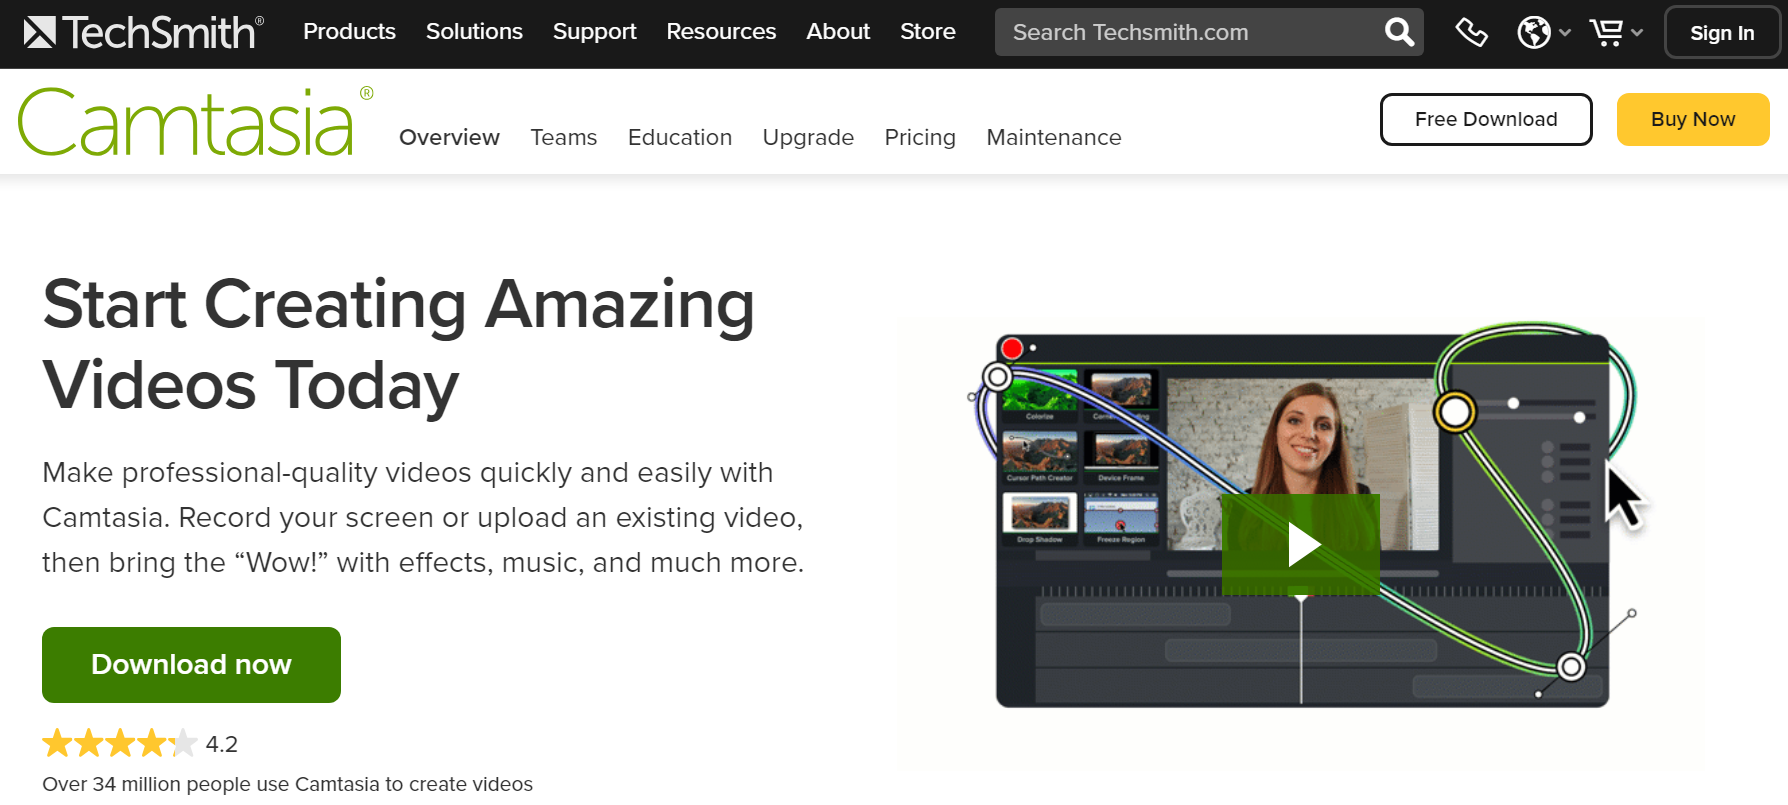The image size is (1788, 805).
Task: Switch to the Overview tab
Action: click(449, 137)
